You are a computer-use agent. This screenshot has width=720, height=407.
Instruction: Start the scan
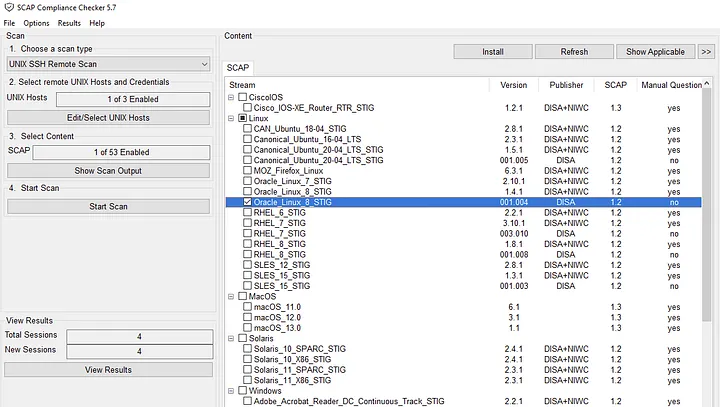[108, 207]
